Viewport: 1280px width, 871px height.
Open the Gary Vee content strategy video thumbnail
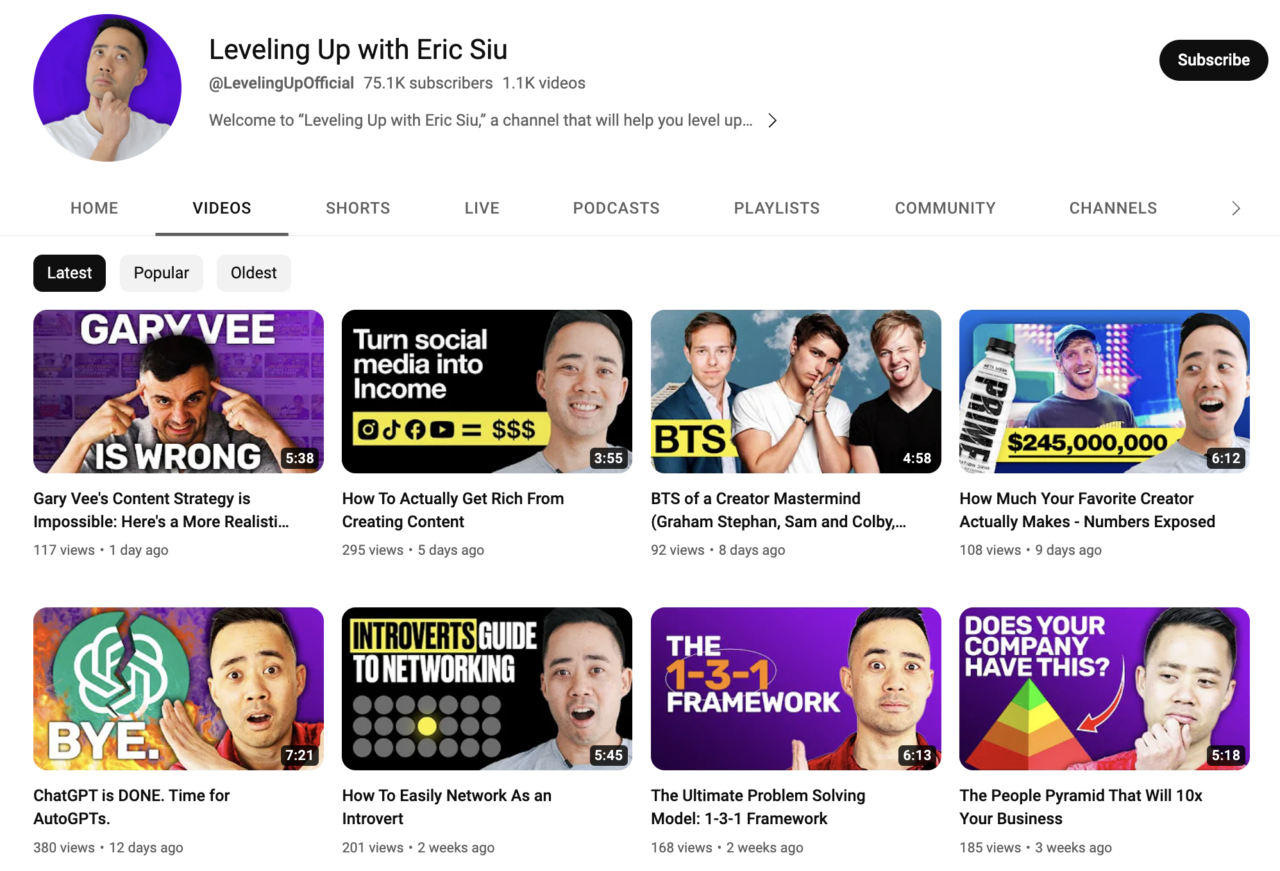(x=178, y=391)
